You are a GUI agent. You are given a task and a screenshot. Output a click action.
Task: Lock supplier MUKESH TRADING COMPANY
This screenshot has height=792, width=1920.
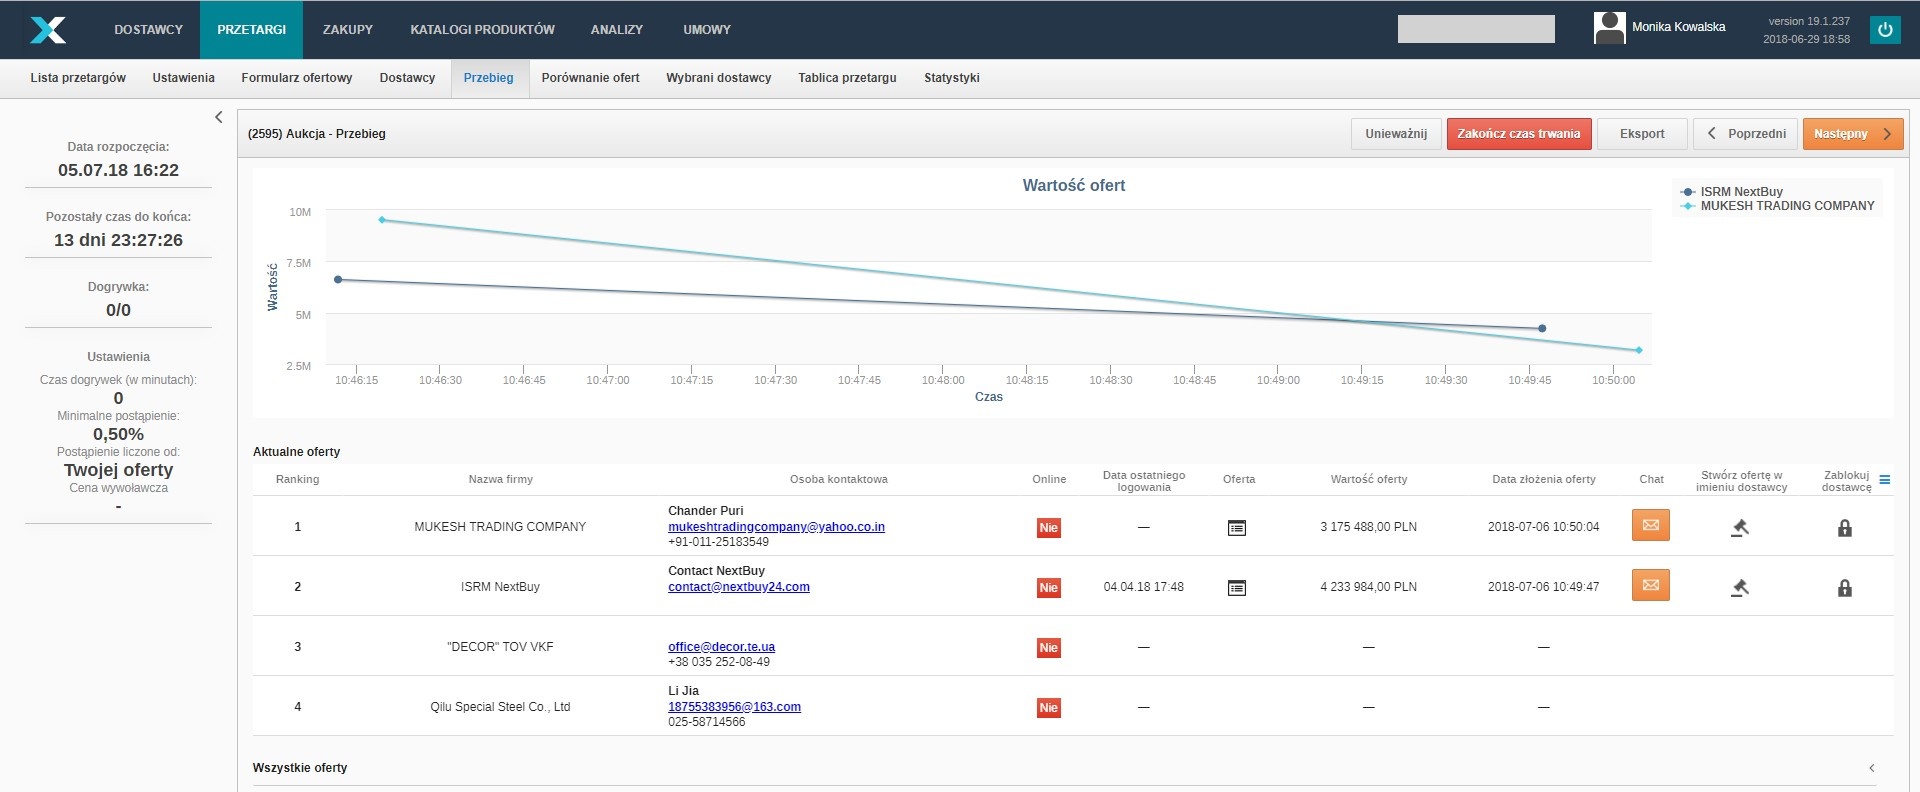(x=1845, y=528)
